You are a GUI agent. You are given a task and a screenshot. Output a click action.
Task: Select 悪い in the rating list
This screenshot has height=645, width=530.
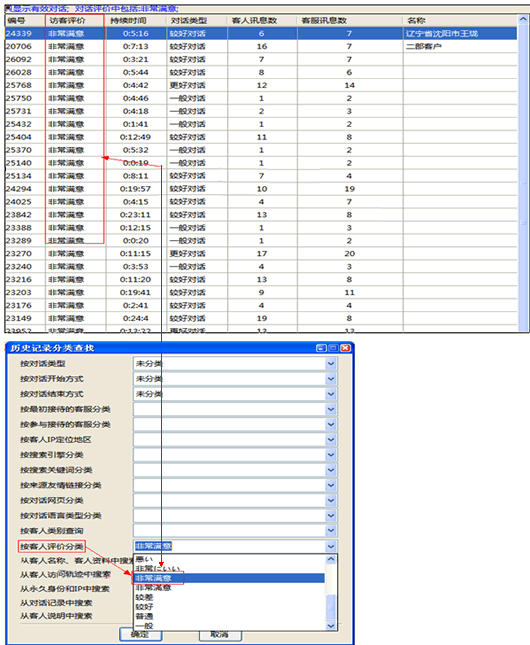point(230,559)
